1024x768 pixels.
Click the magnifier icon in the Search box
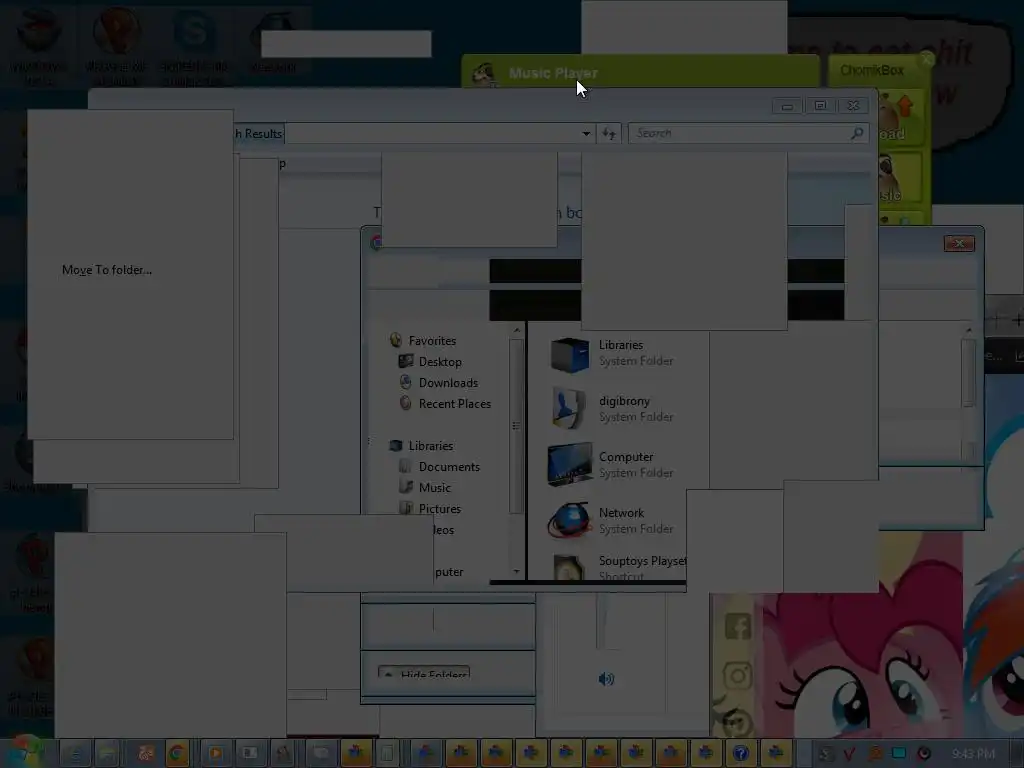click(857, 133)
